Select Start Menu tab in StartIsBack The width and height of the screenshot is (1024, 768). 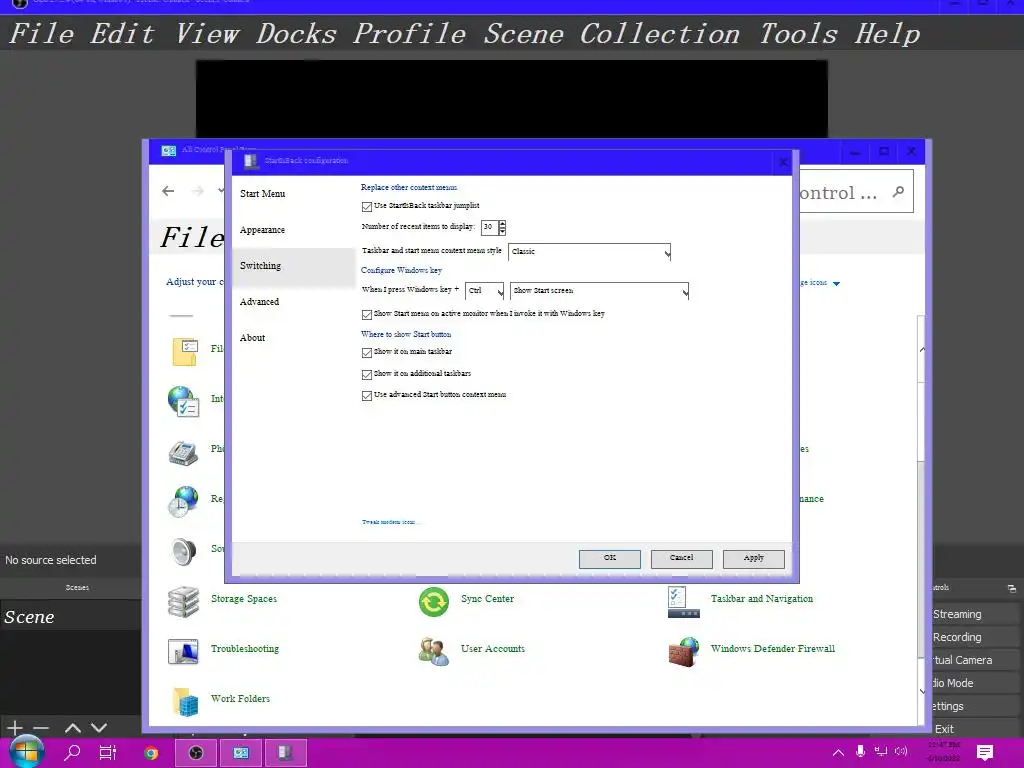294,194
